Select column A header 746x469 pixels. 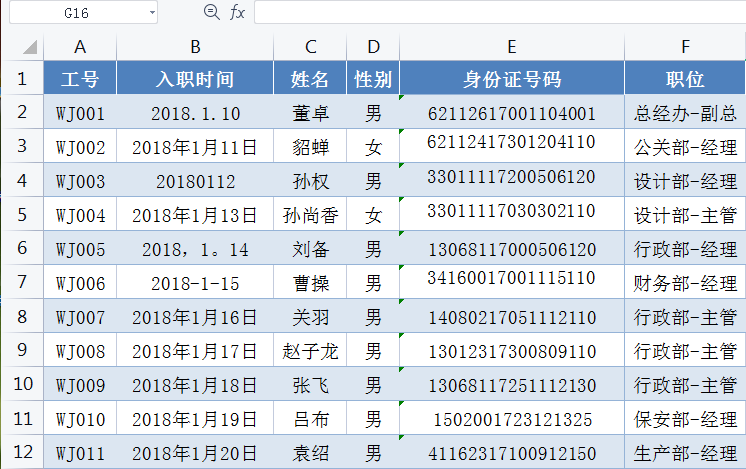coord(80,47)
